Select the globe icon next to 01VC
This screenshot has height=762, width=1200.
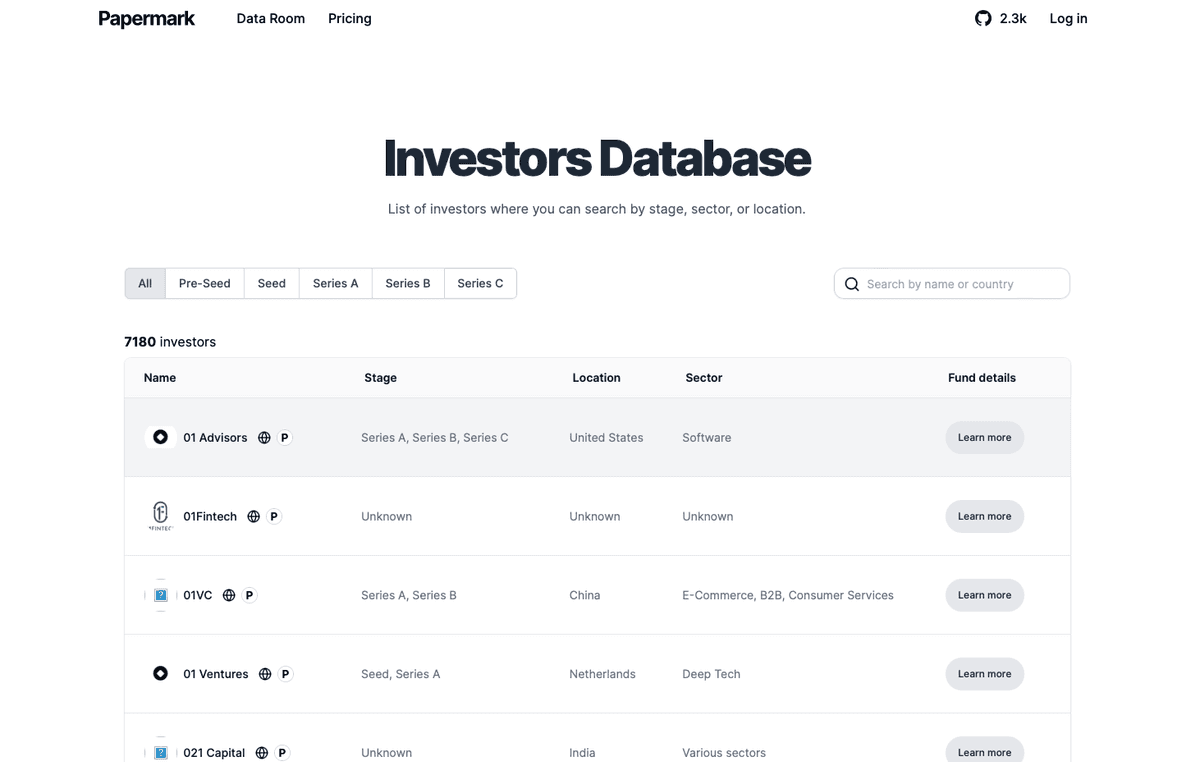(228, 594)
